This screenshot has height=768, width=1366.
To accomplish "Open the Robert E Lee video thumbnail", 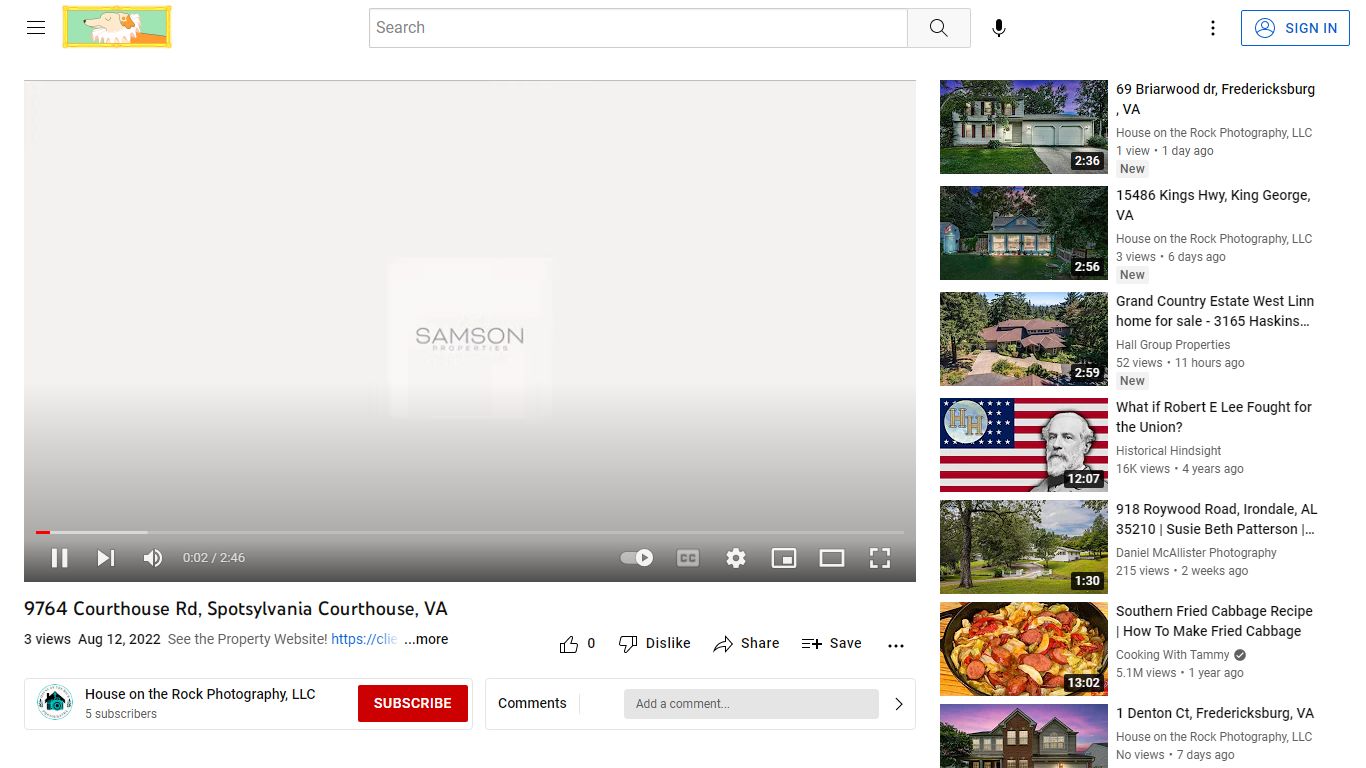I will pyautogui.click(x=1024, y=445).
